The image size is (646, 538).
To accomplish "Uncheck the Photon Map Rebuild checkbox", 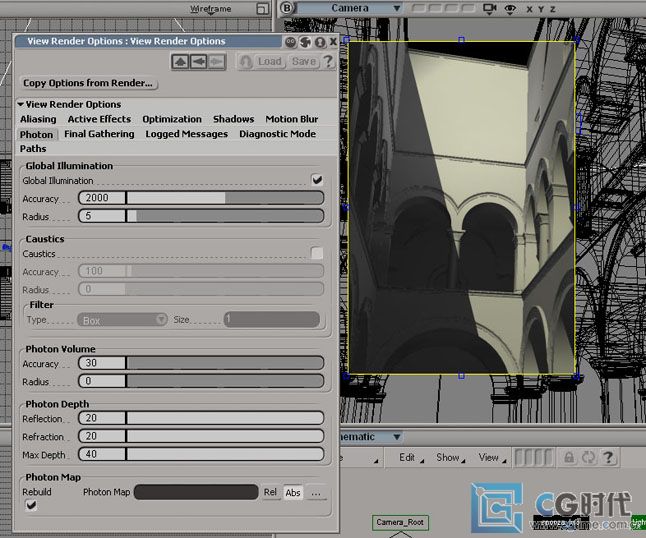I will coord(31,506).
